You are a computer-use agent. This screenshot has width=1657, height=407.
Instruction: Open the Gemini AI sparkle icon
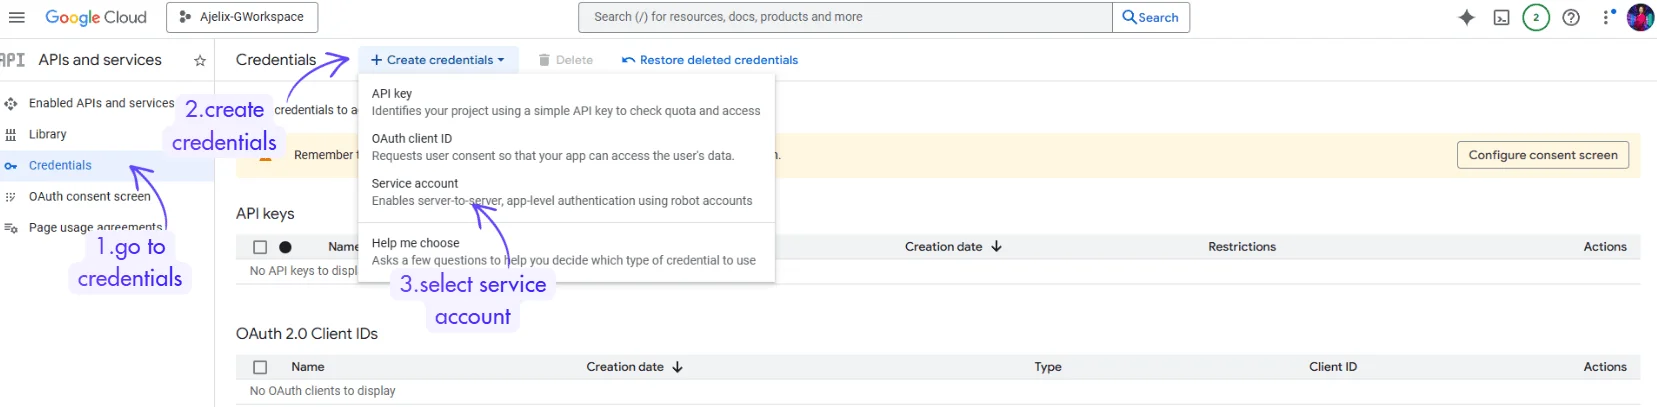tap(1466, 17)
